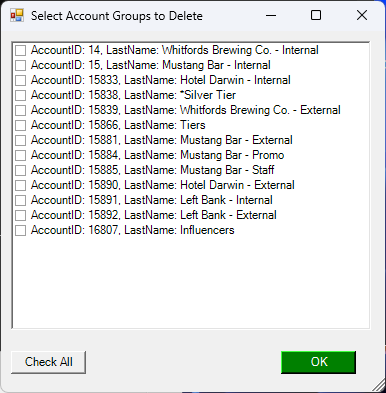Check the Tiers account group box

coord(20,125)
